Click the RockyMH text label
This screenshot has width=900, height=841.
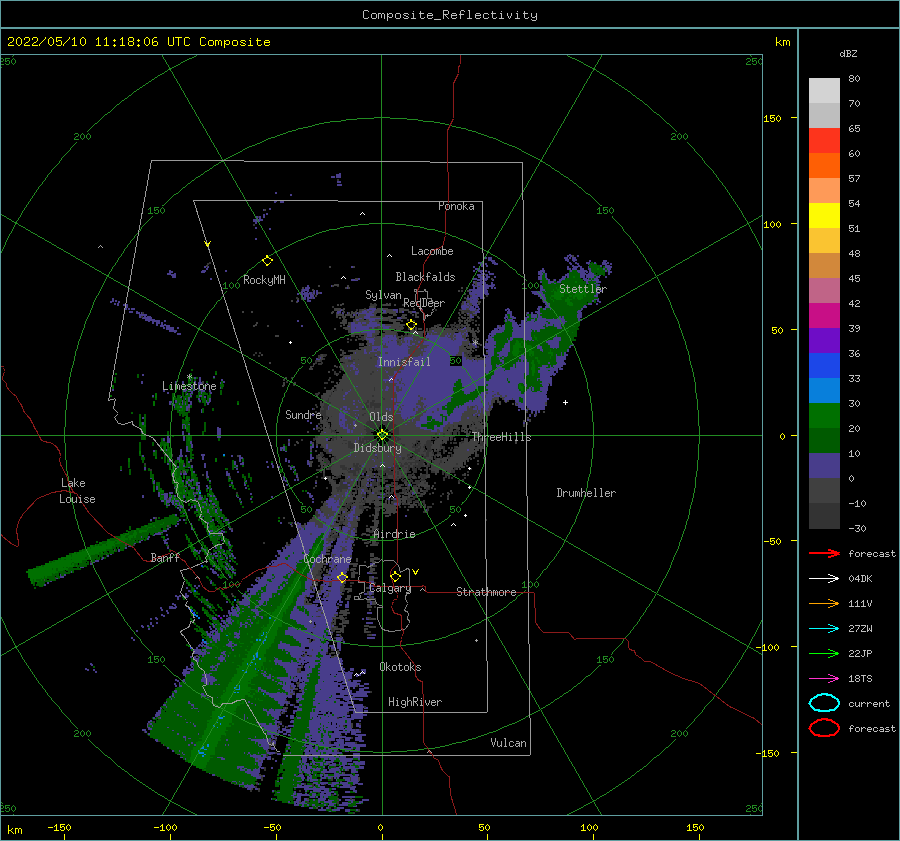click(x=264, y=280)
